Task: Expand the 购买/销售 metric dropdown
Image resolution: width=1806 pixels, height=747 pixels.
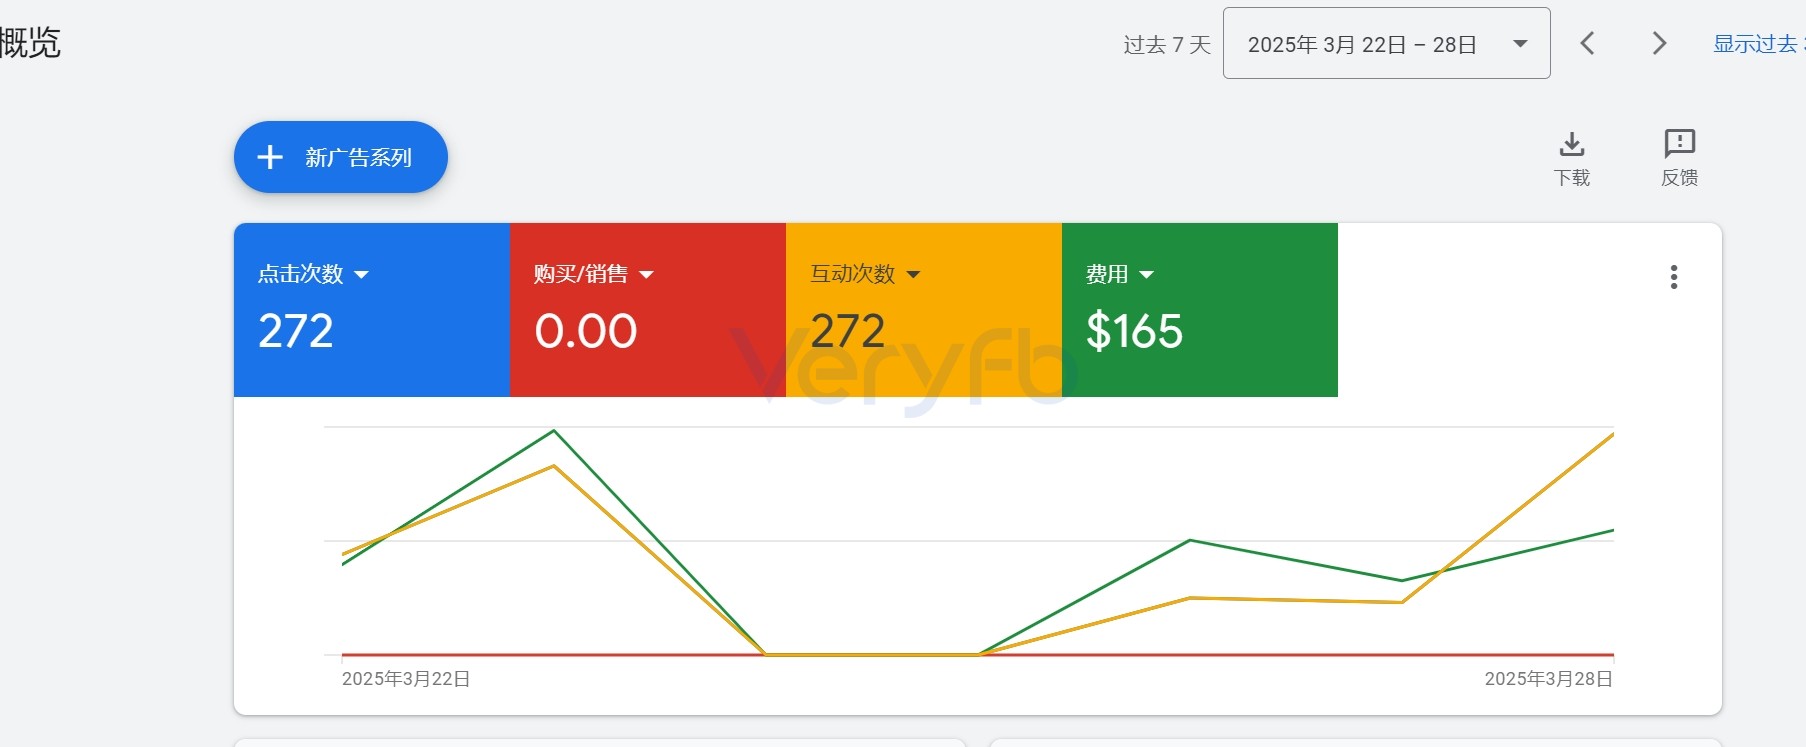Action: pos(593,274)
